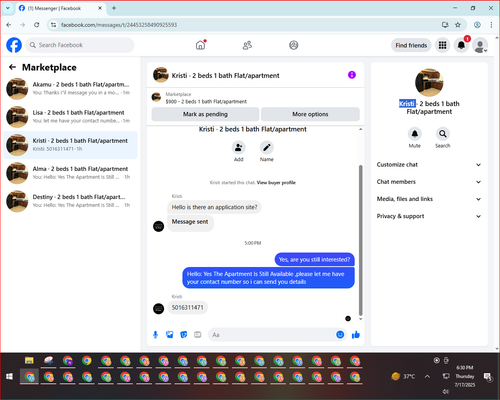Image resolution: width=500 pixels, height=400 pixels.
Task: Open the Chrome tab search dropdown
Action: point(8,8)
